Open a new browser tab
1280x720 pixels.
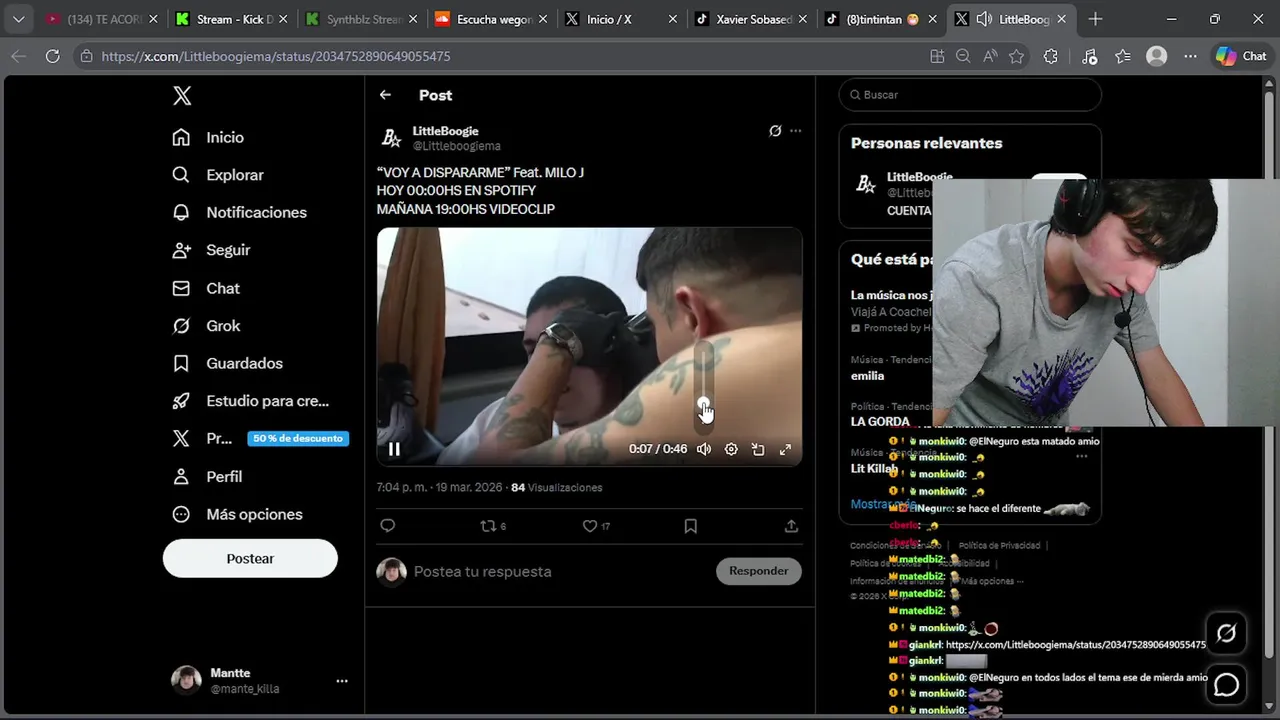pos(1096,19)
